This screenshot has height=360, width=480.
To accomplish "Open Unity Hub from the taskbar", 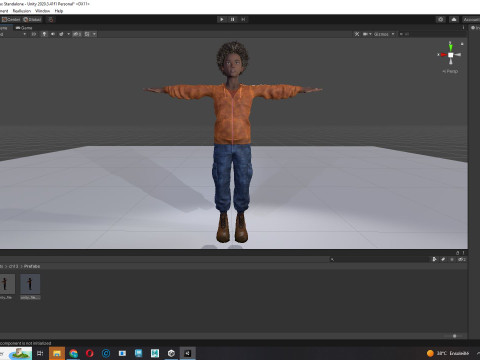I will [171, 353].
